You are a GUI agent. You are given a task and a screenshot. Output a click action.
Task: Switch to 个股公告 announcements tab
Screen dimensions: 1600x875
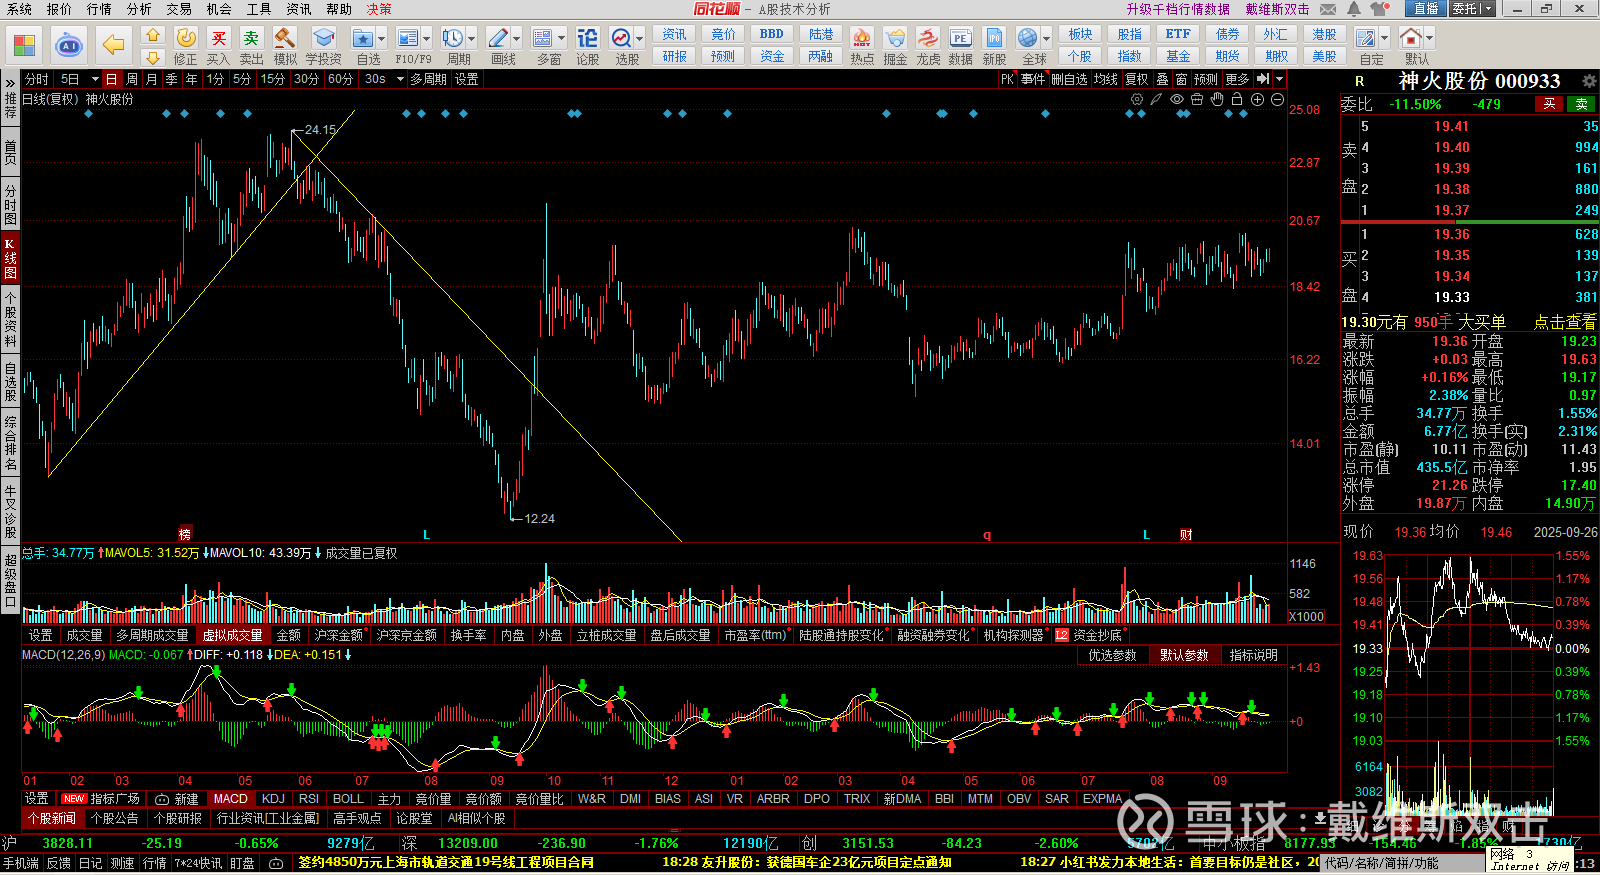[115, 818]
